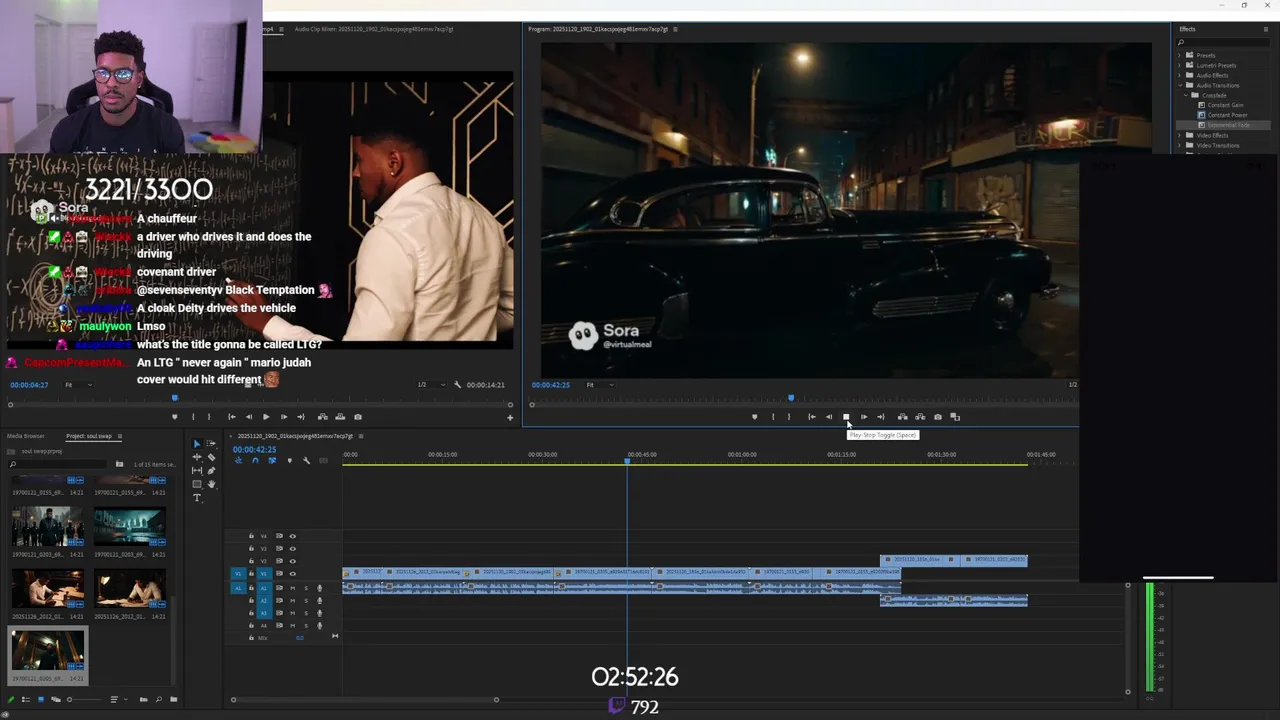Step back one frame in Program Monitor
The height and width of the screenshot is (720, 1280).
click(x=829, y=417)
